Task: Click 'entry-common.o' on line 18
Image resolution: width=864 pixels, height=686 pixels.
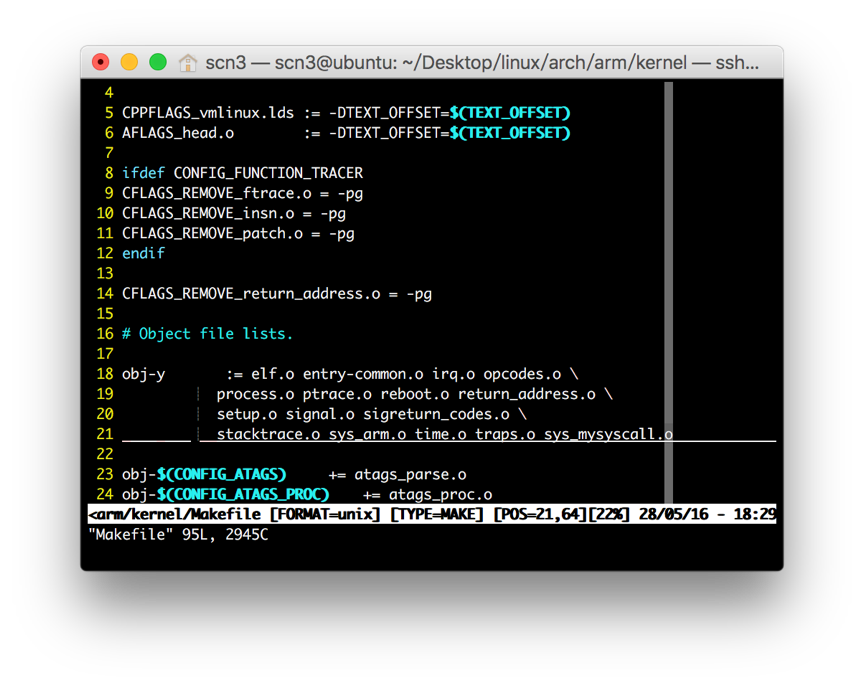Action: coord(363,374)
